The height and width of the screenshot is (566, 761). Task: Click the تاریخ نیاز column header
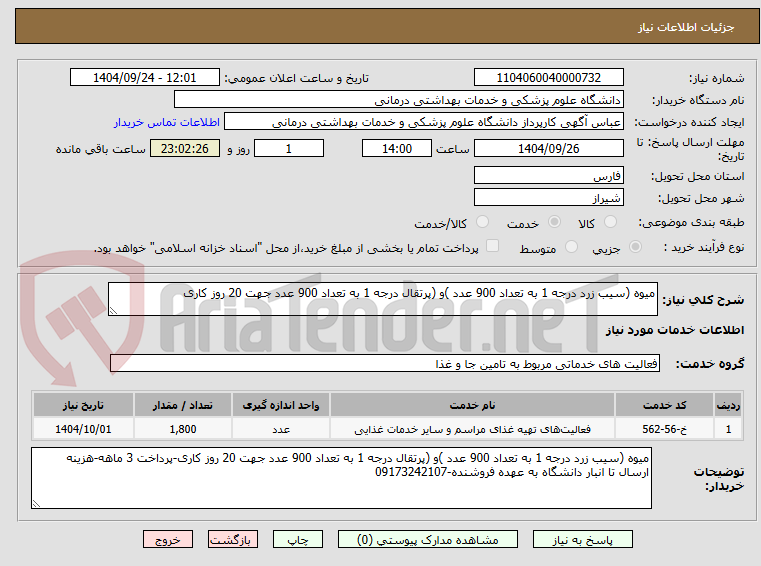click(83, 405)
